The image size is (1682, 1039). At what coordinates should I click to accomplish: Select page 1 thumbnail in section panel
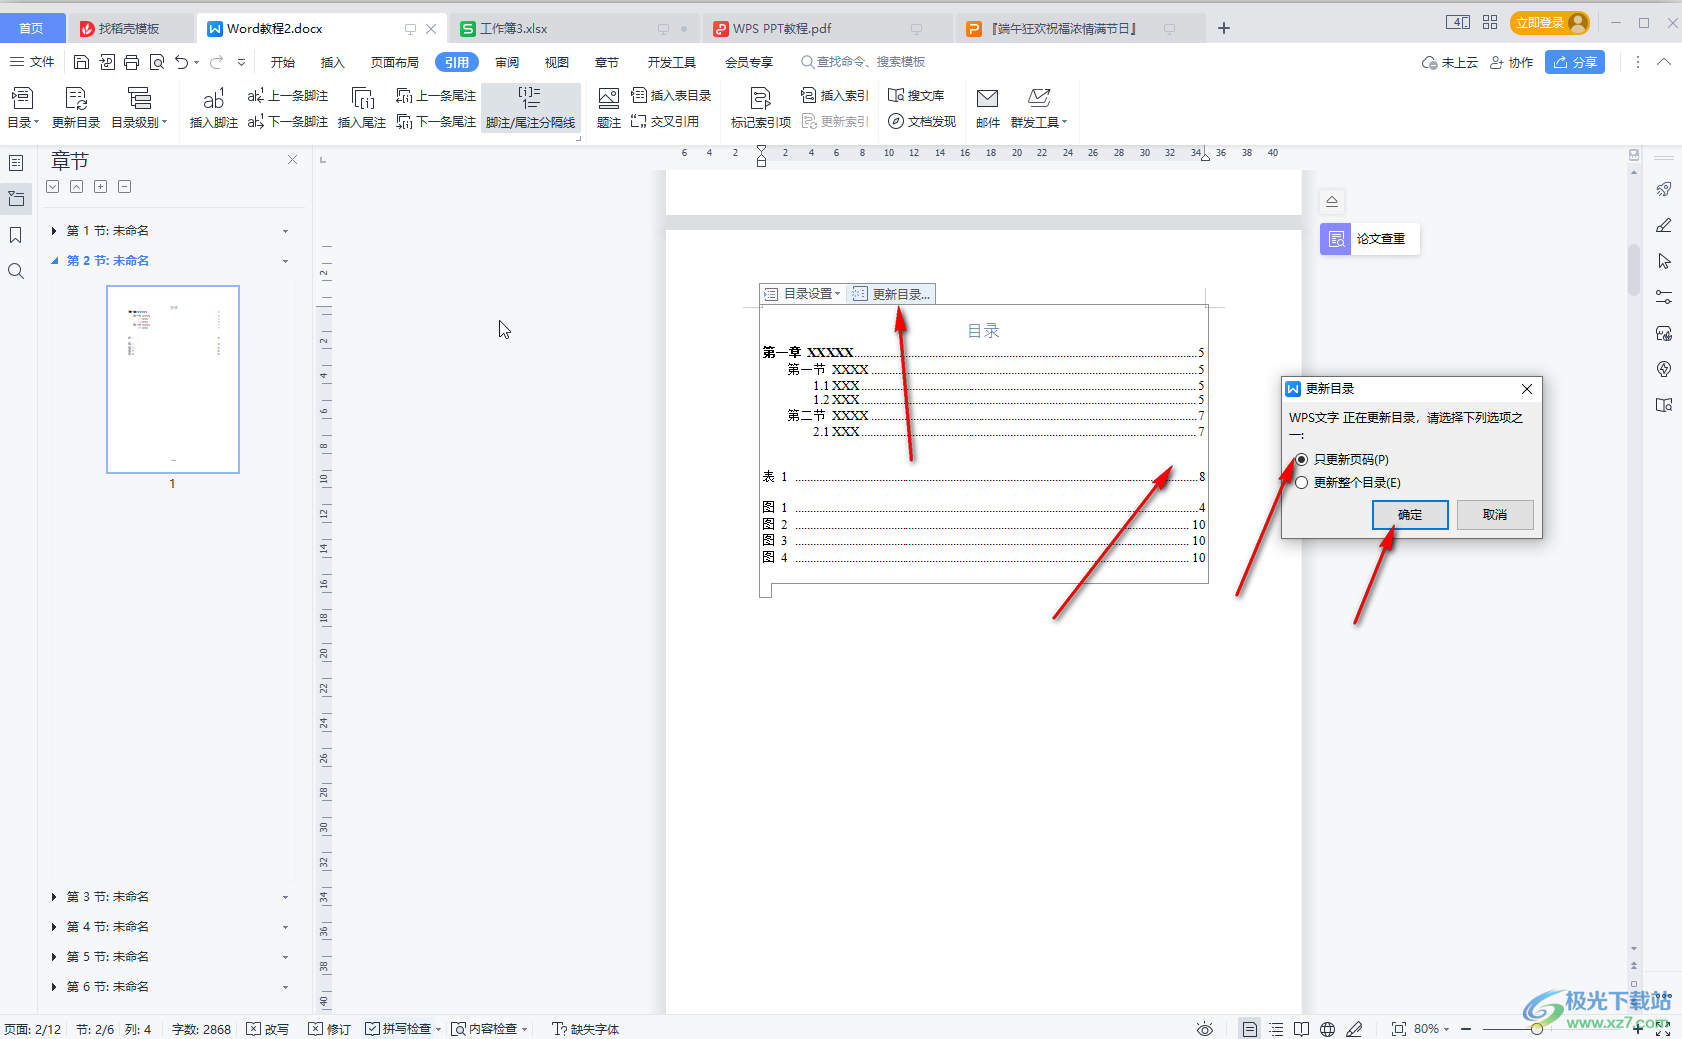coord(173,379)
